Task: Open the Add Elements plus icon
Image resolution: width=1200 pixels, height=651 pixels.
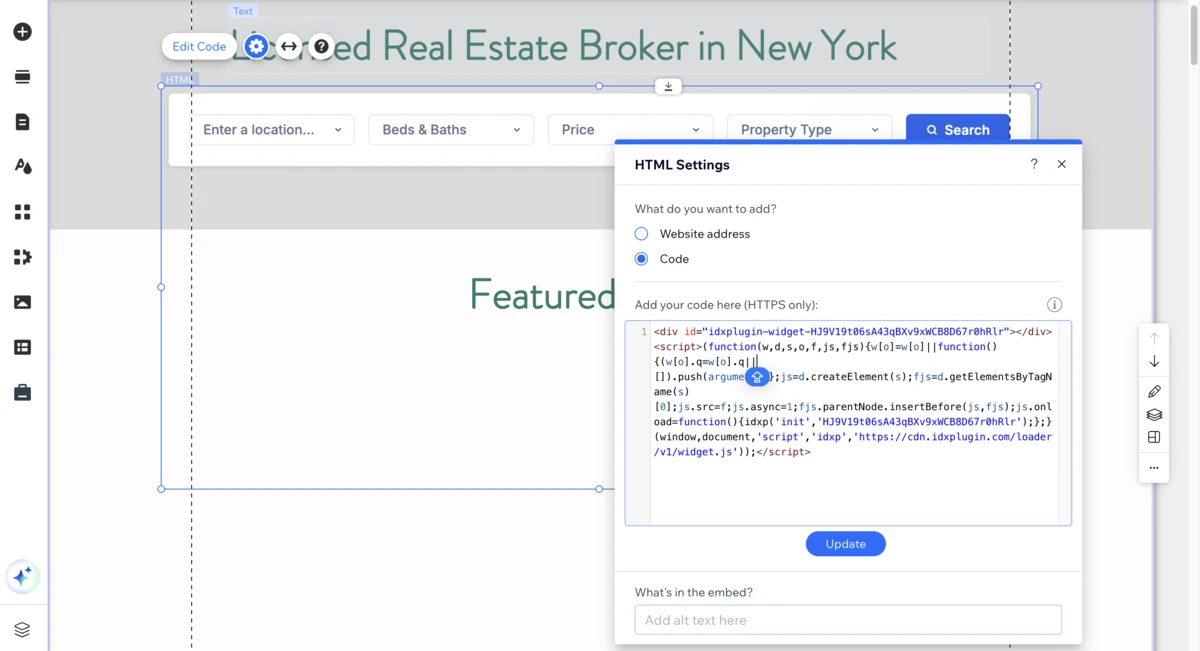Action: tap(22, 32)
